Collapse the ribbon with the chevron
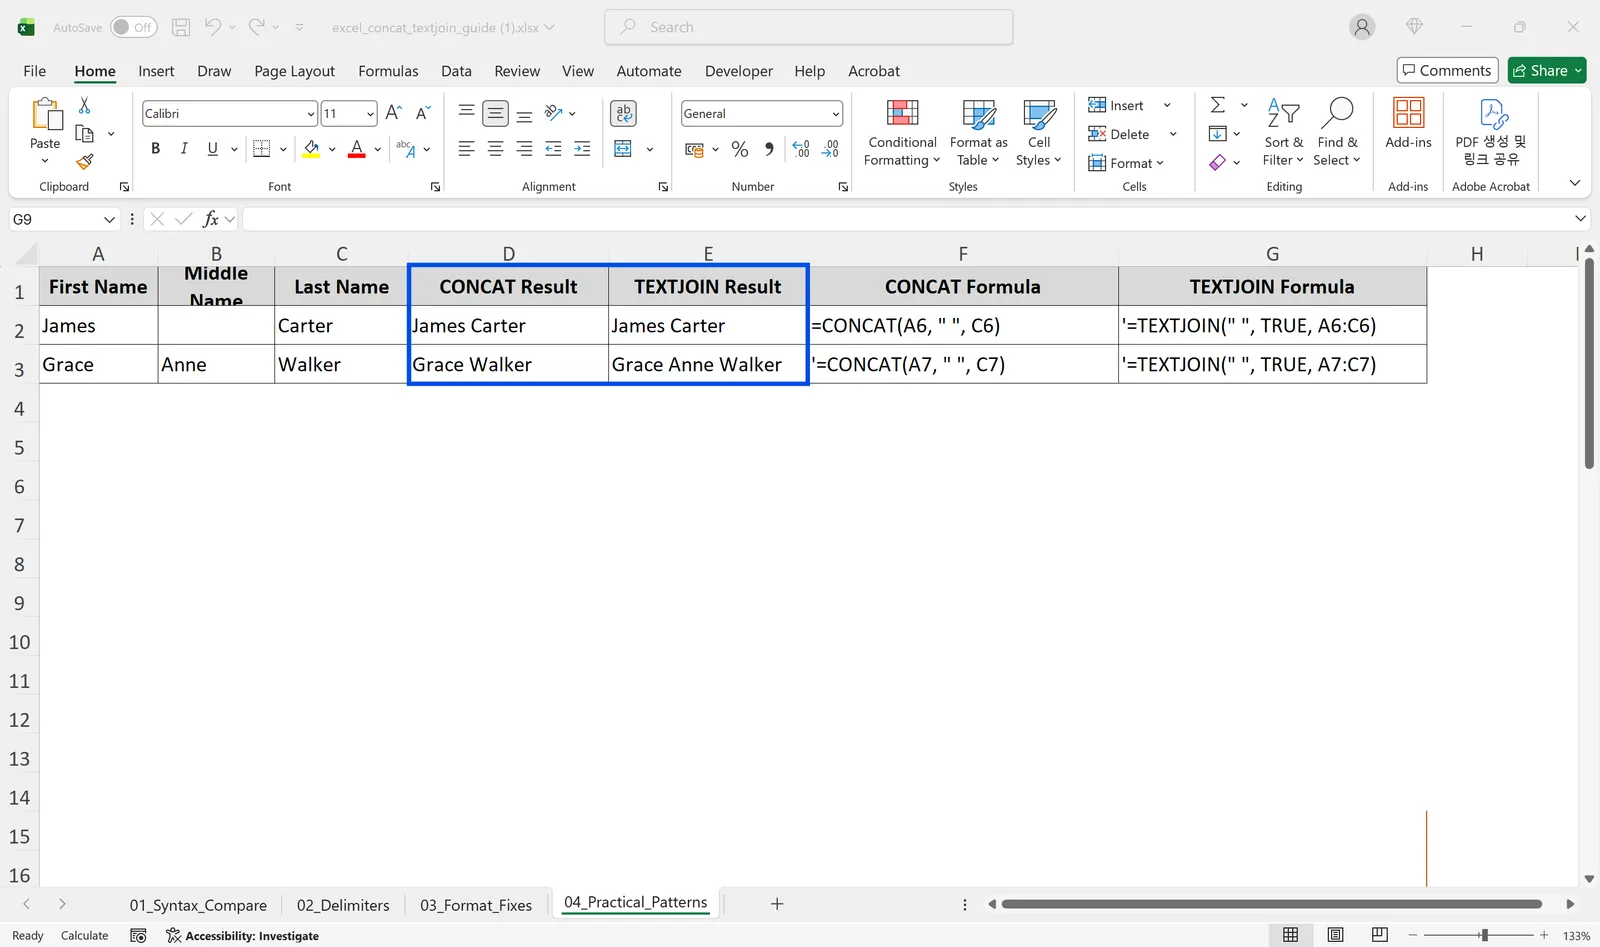Image resolution: width=1600 pixels, height=947 pixels. (x=1575, y=183)
